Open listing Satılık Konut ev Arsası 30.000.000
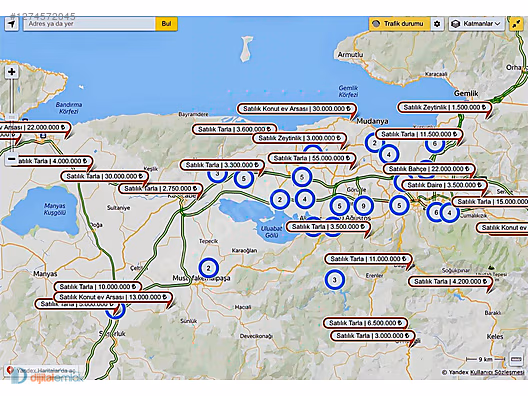 [x=297, y=109]
